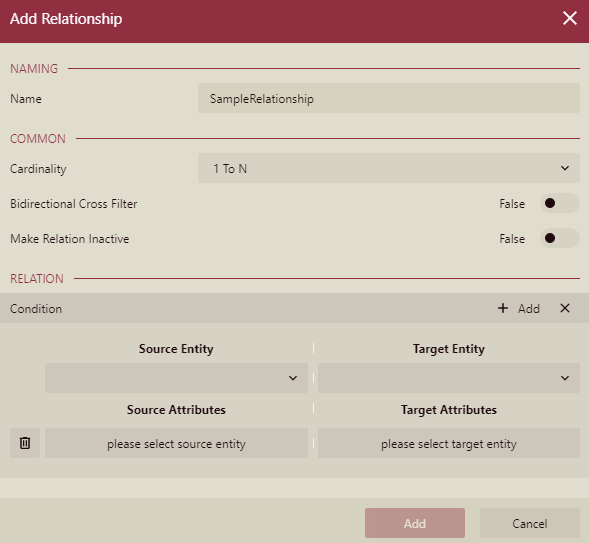Click the plus Add condition button
Image resolution: width=589 pixels, height=543 pixels.
click(519, 308)
